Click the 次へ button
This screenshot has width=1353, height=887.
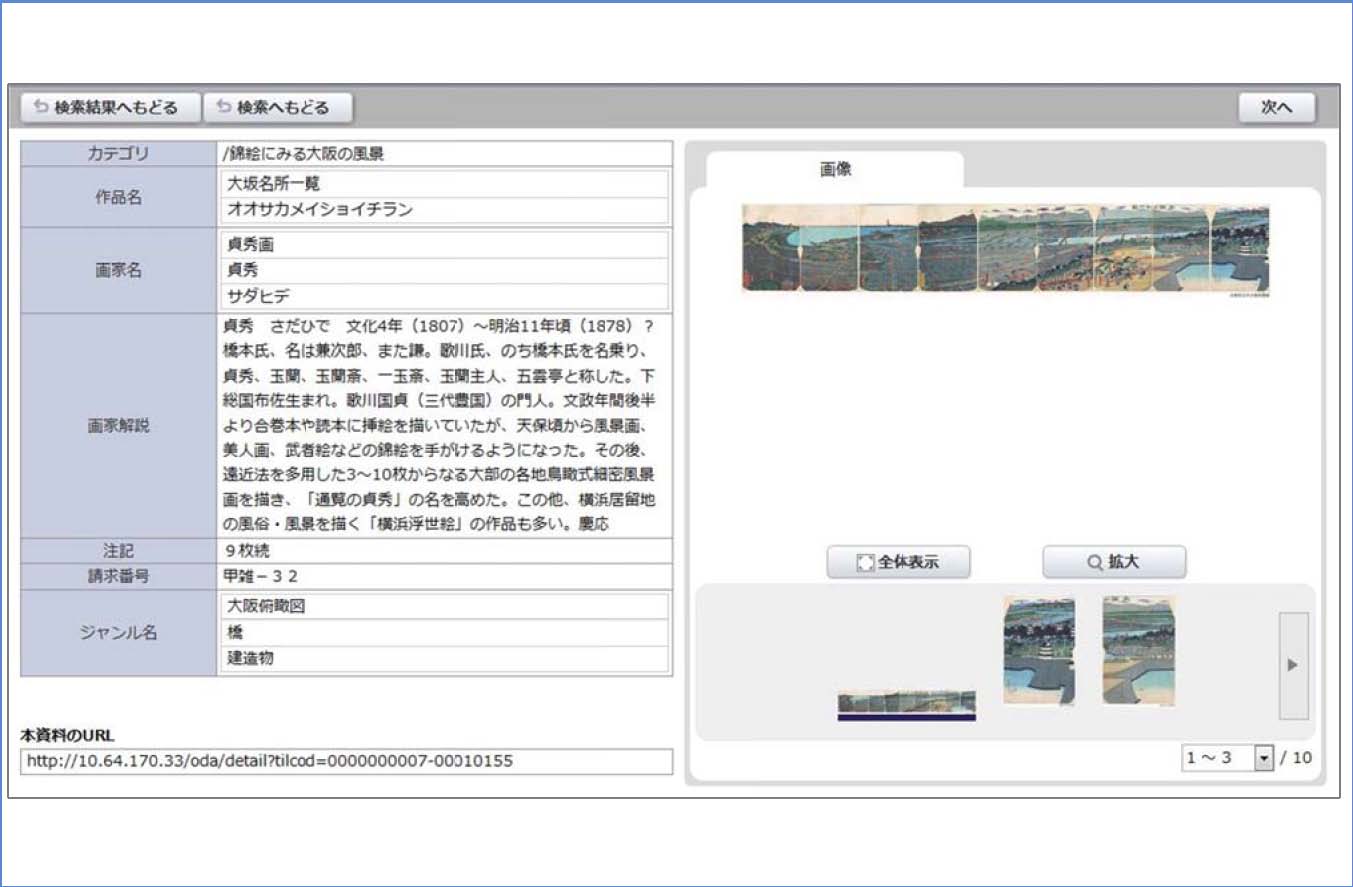click(1277, 107)
